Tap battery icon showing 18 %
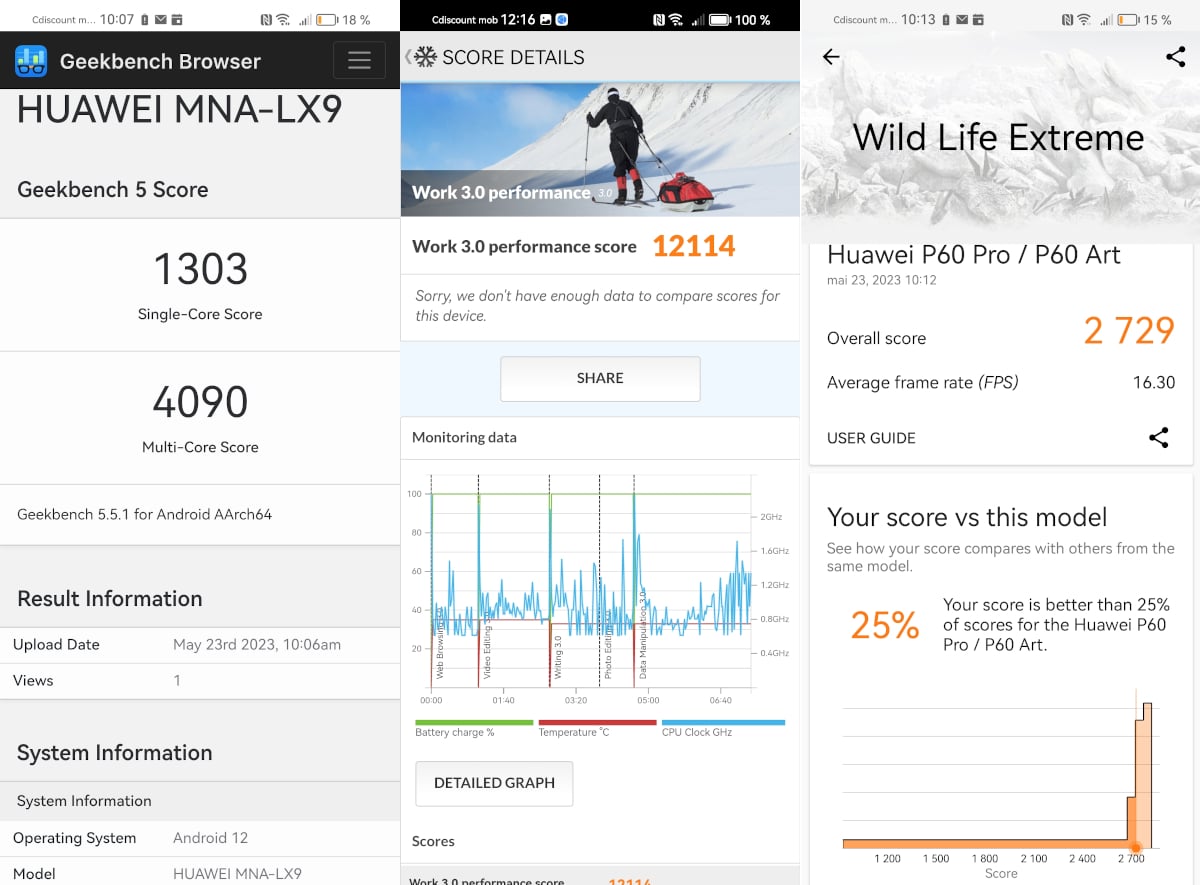 click(x=326, y=19)
